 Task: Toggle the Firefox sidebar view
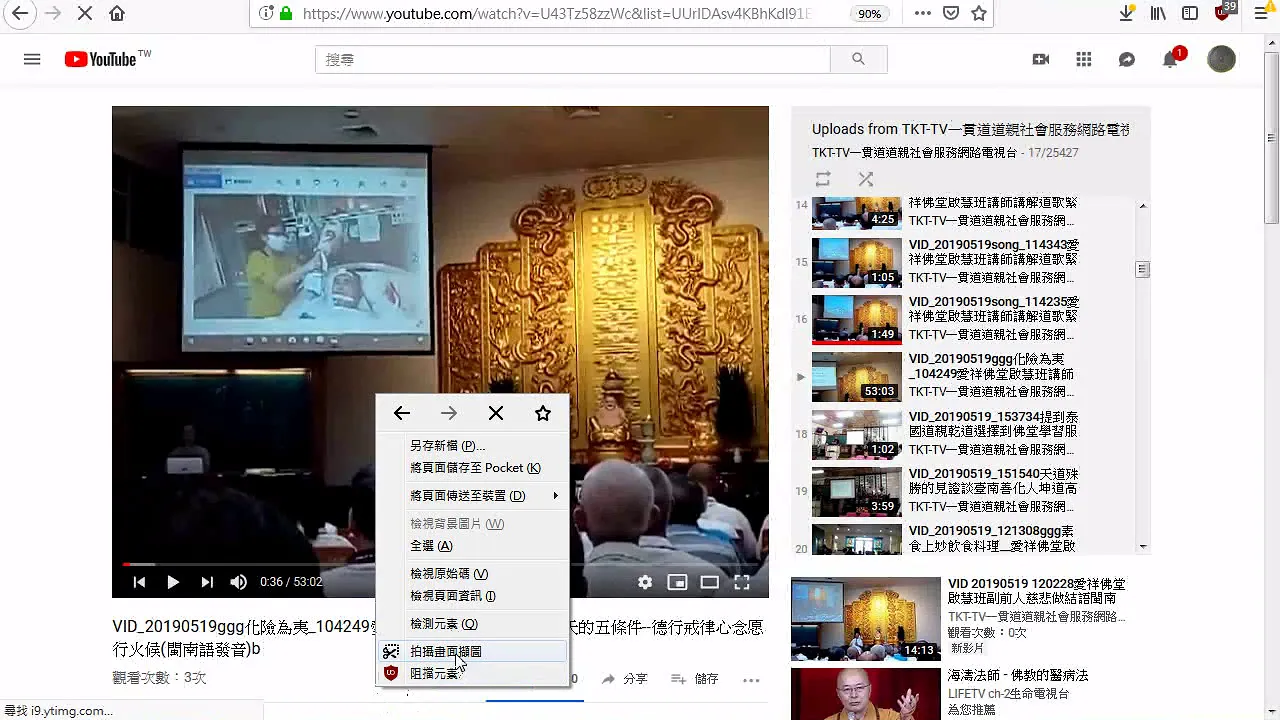tap(1190, 14)
